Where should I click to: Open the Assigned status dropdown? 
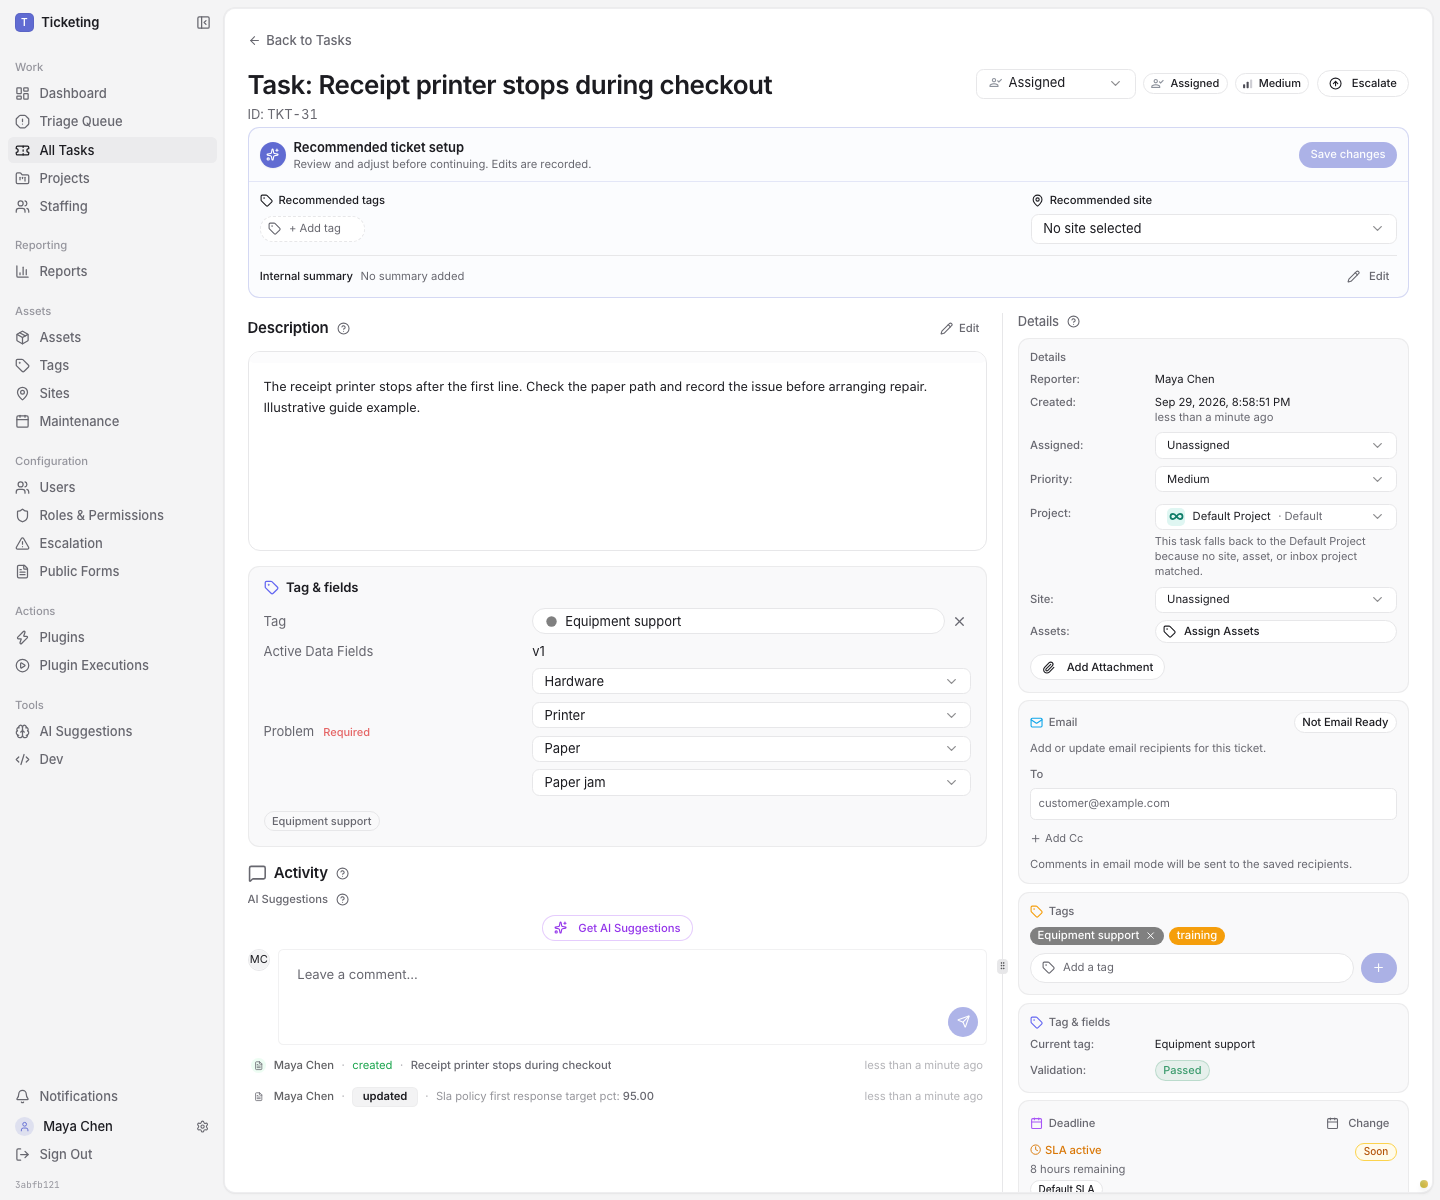[1055, 83]
